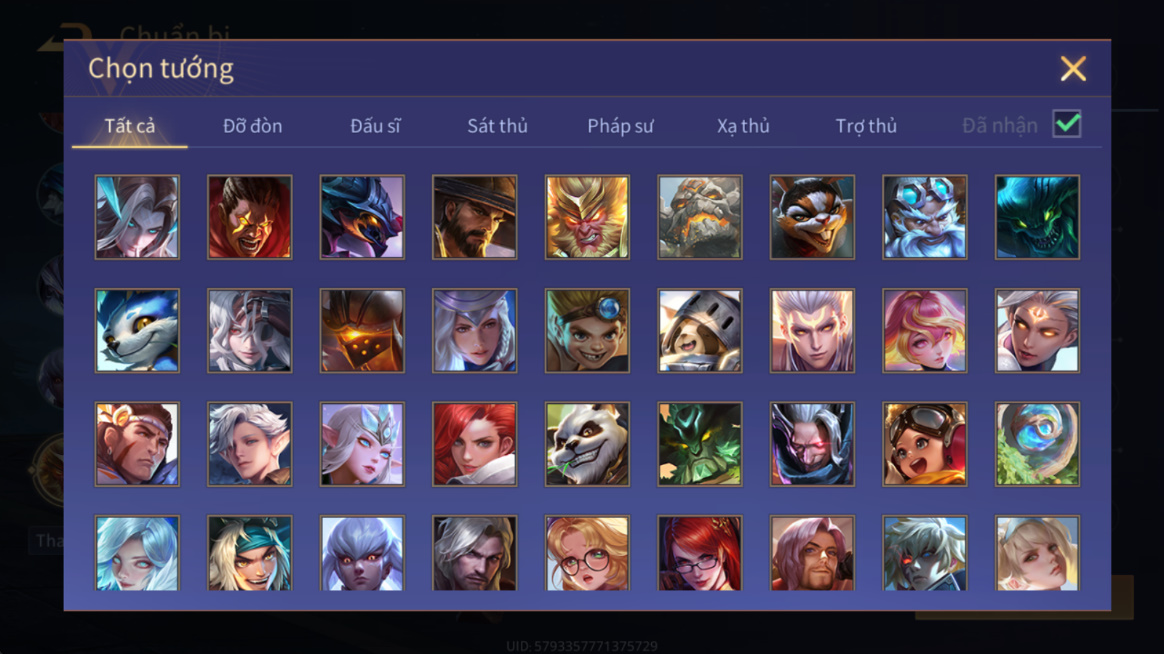Select the blonde girl with round glasses
This screenshot has width=1164, height=654.
[x=587, y=553]
